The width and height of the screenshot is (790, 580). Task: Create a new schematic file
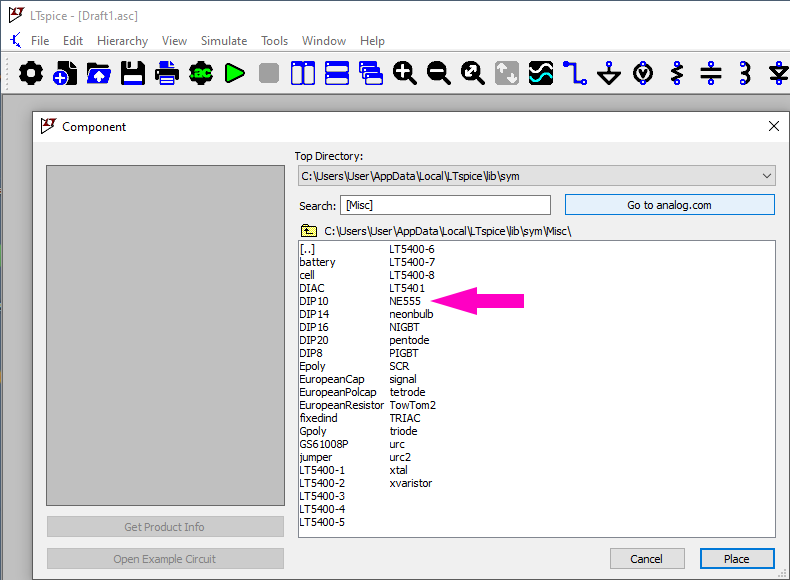tap(65, 74)
